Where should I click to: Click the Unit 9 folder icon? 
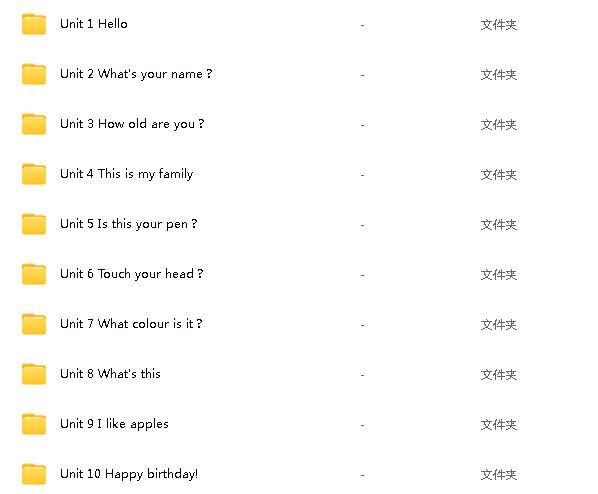(34, 424)
